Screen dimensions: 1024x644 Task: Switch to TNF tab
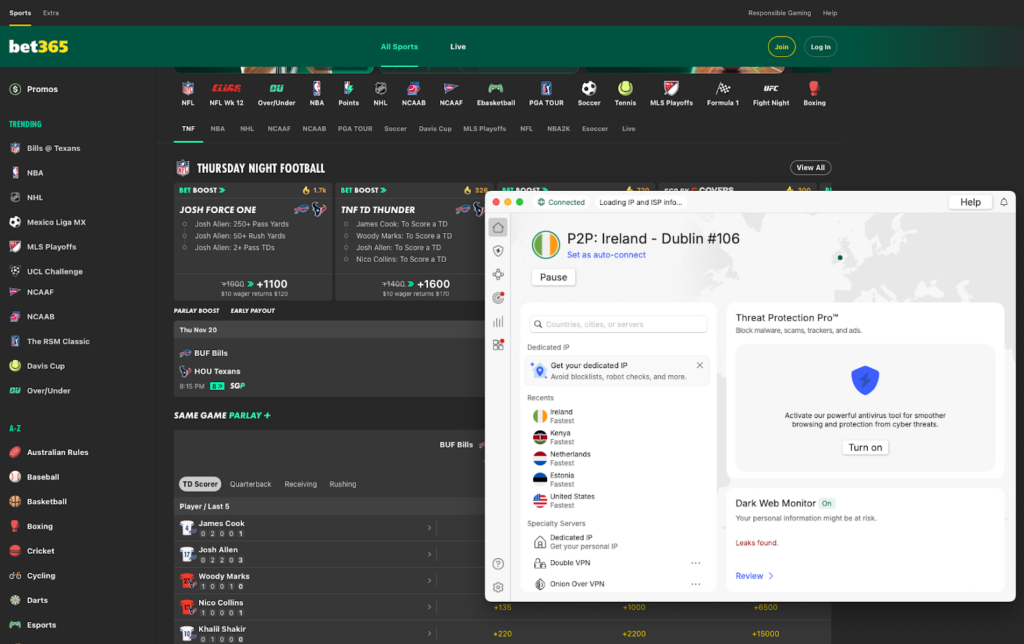pyautogui.click(x=188, y=129)
